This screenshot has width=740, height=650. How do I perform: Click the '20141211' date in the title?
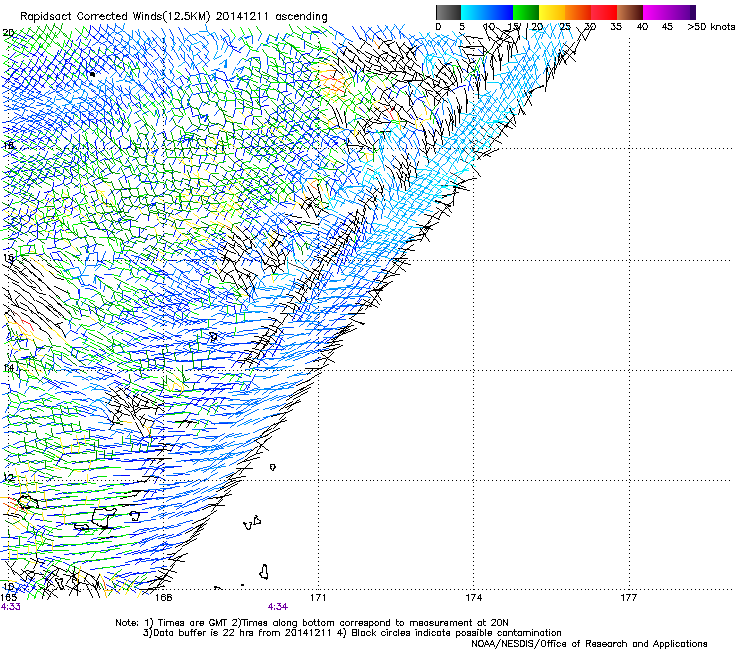pyautogui.click(x=242, y=17)
